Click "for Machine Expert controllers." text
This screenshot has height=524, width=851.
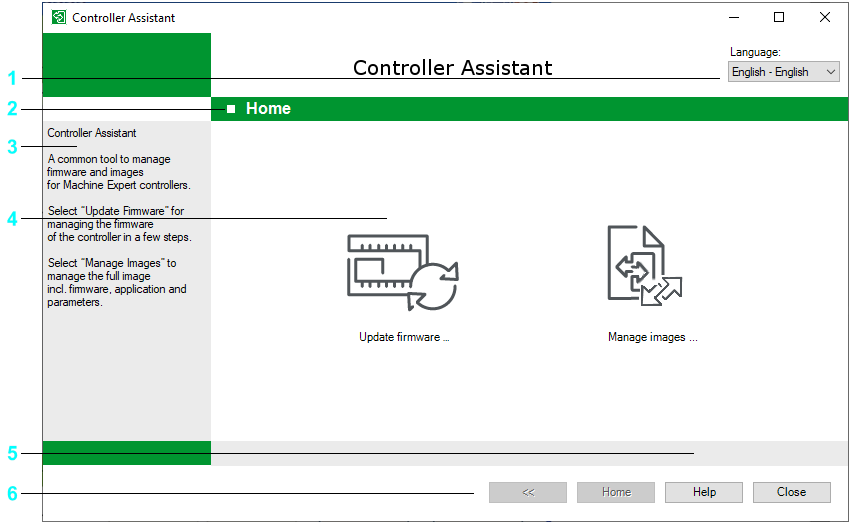coord(119,185)
